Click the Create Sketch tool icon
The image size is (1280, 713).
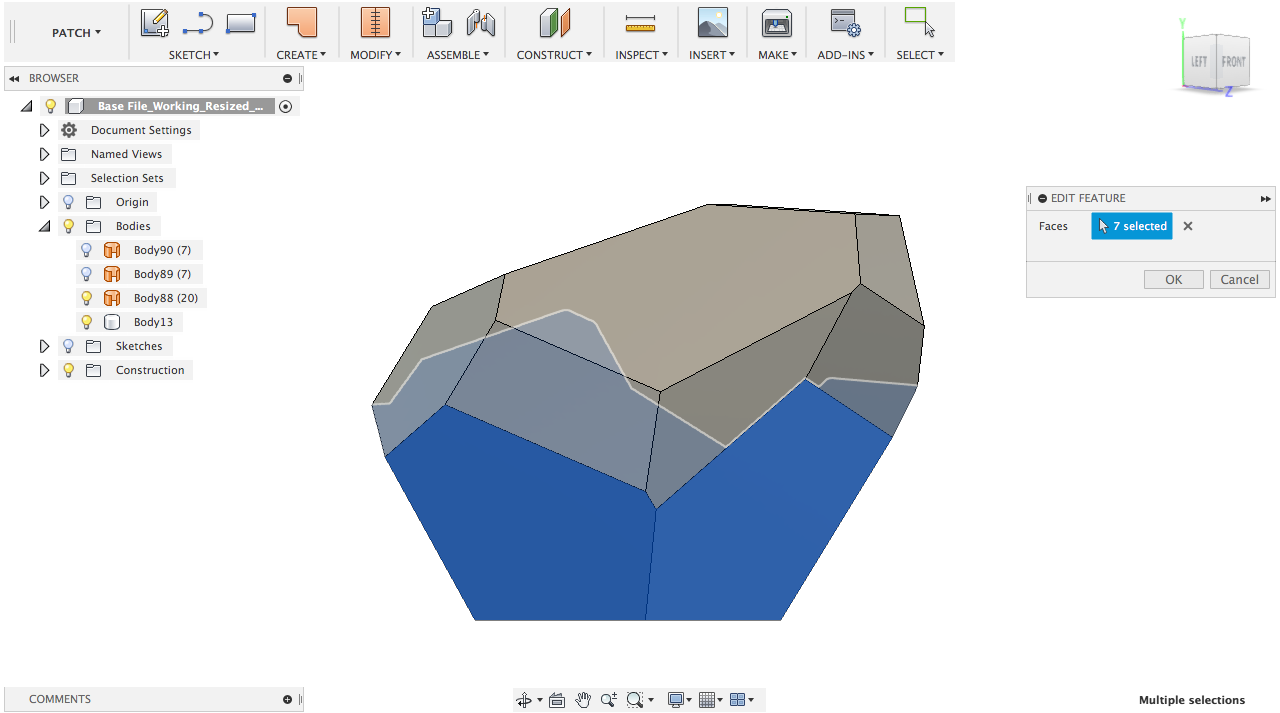154,23
